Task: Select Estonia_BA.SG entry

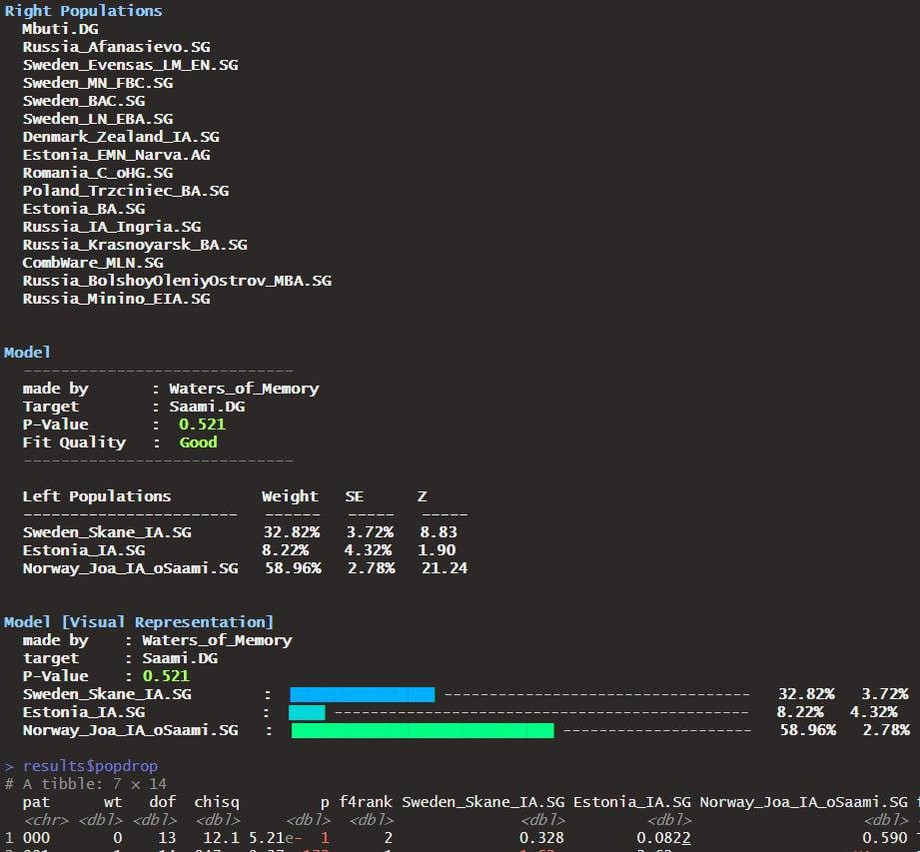Action: pyautogui.click(x=84, y=208)
